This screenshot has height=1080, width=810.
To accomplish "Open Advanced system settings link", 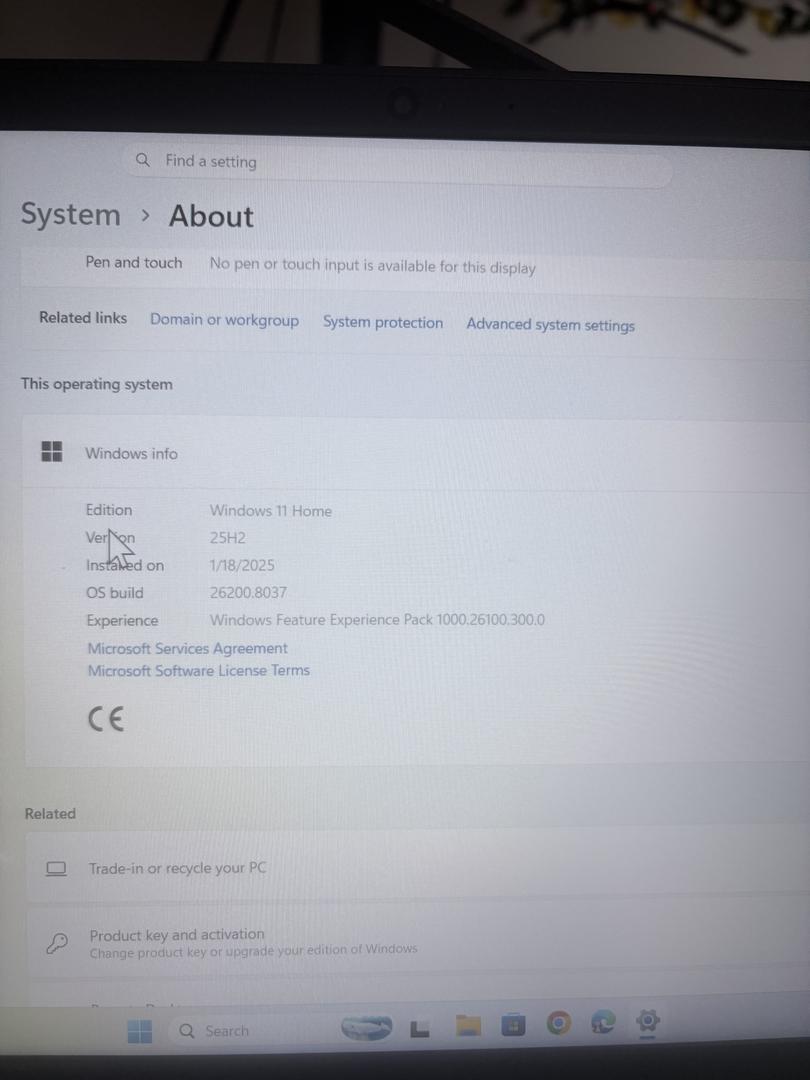I will (550, 324).
